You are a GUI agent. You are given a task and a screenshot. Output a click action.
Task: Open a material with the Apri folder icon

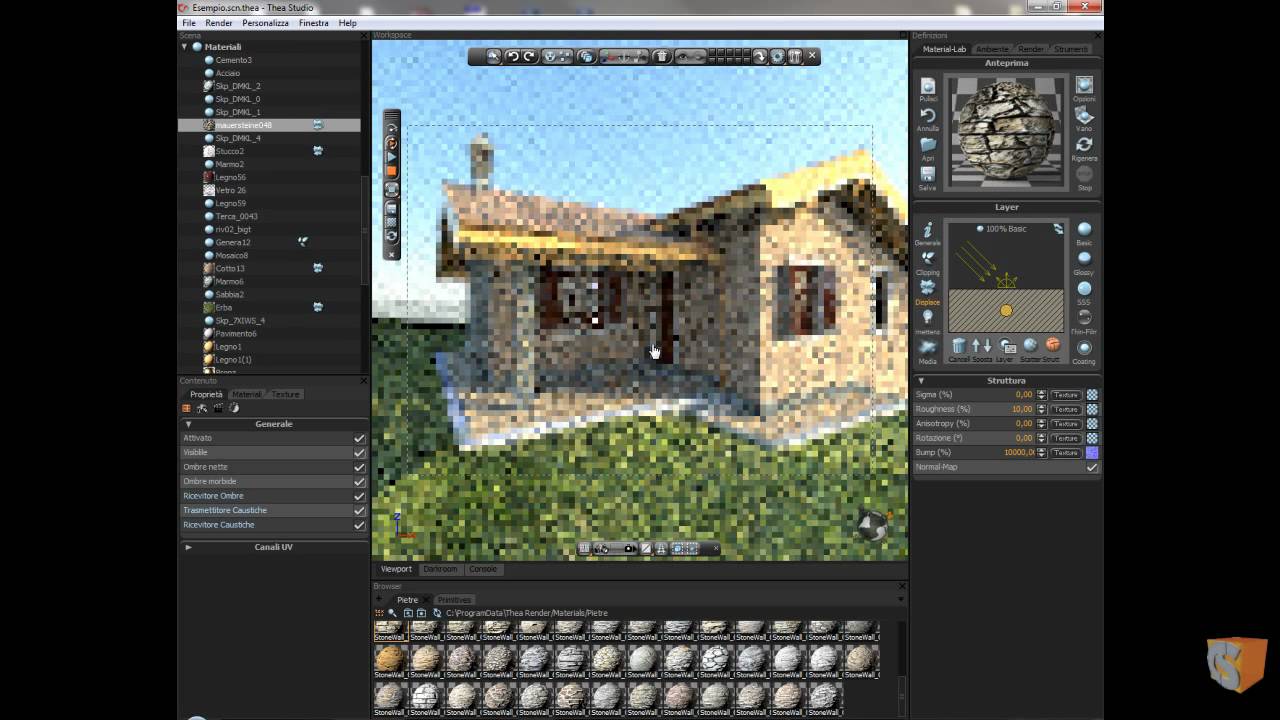928,145
